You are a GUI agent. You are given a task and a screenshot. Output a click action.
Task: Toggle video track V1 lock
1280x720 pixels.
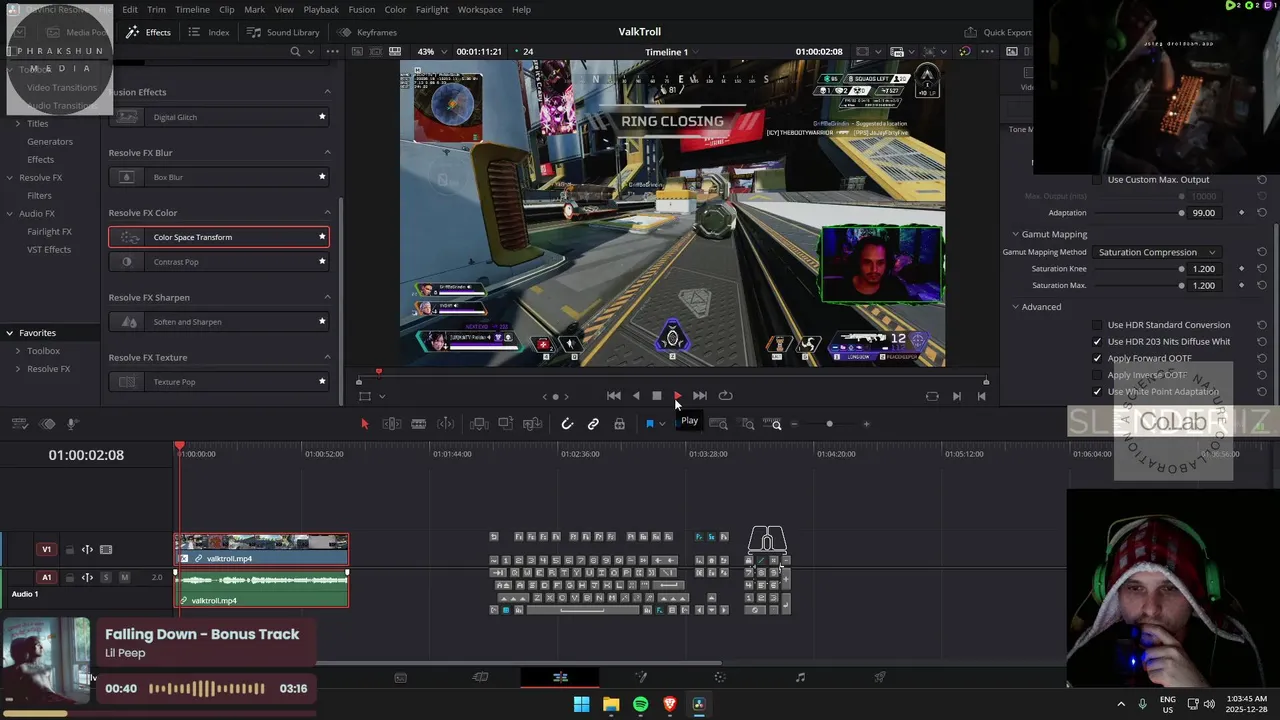70,550
